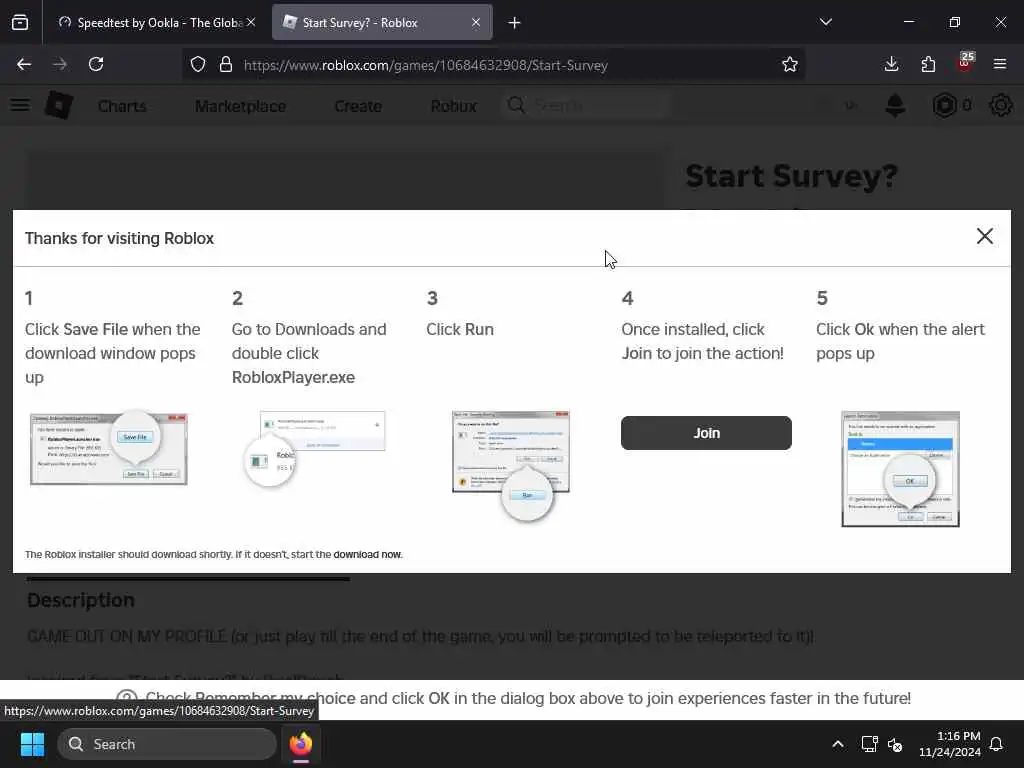Close the Speedtest by Ookla tab
Image resolution: width=1024 pixels, height=768 pixels.
(251, 22)
